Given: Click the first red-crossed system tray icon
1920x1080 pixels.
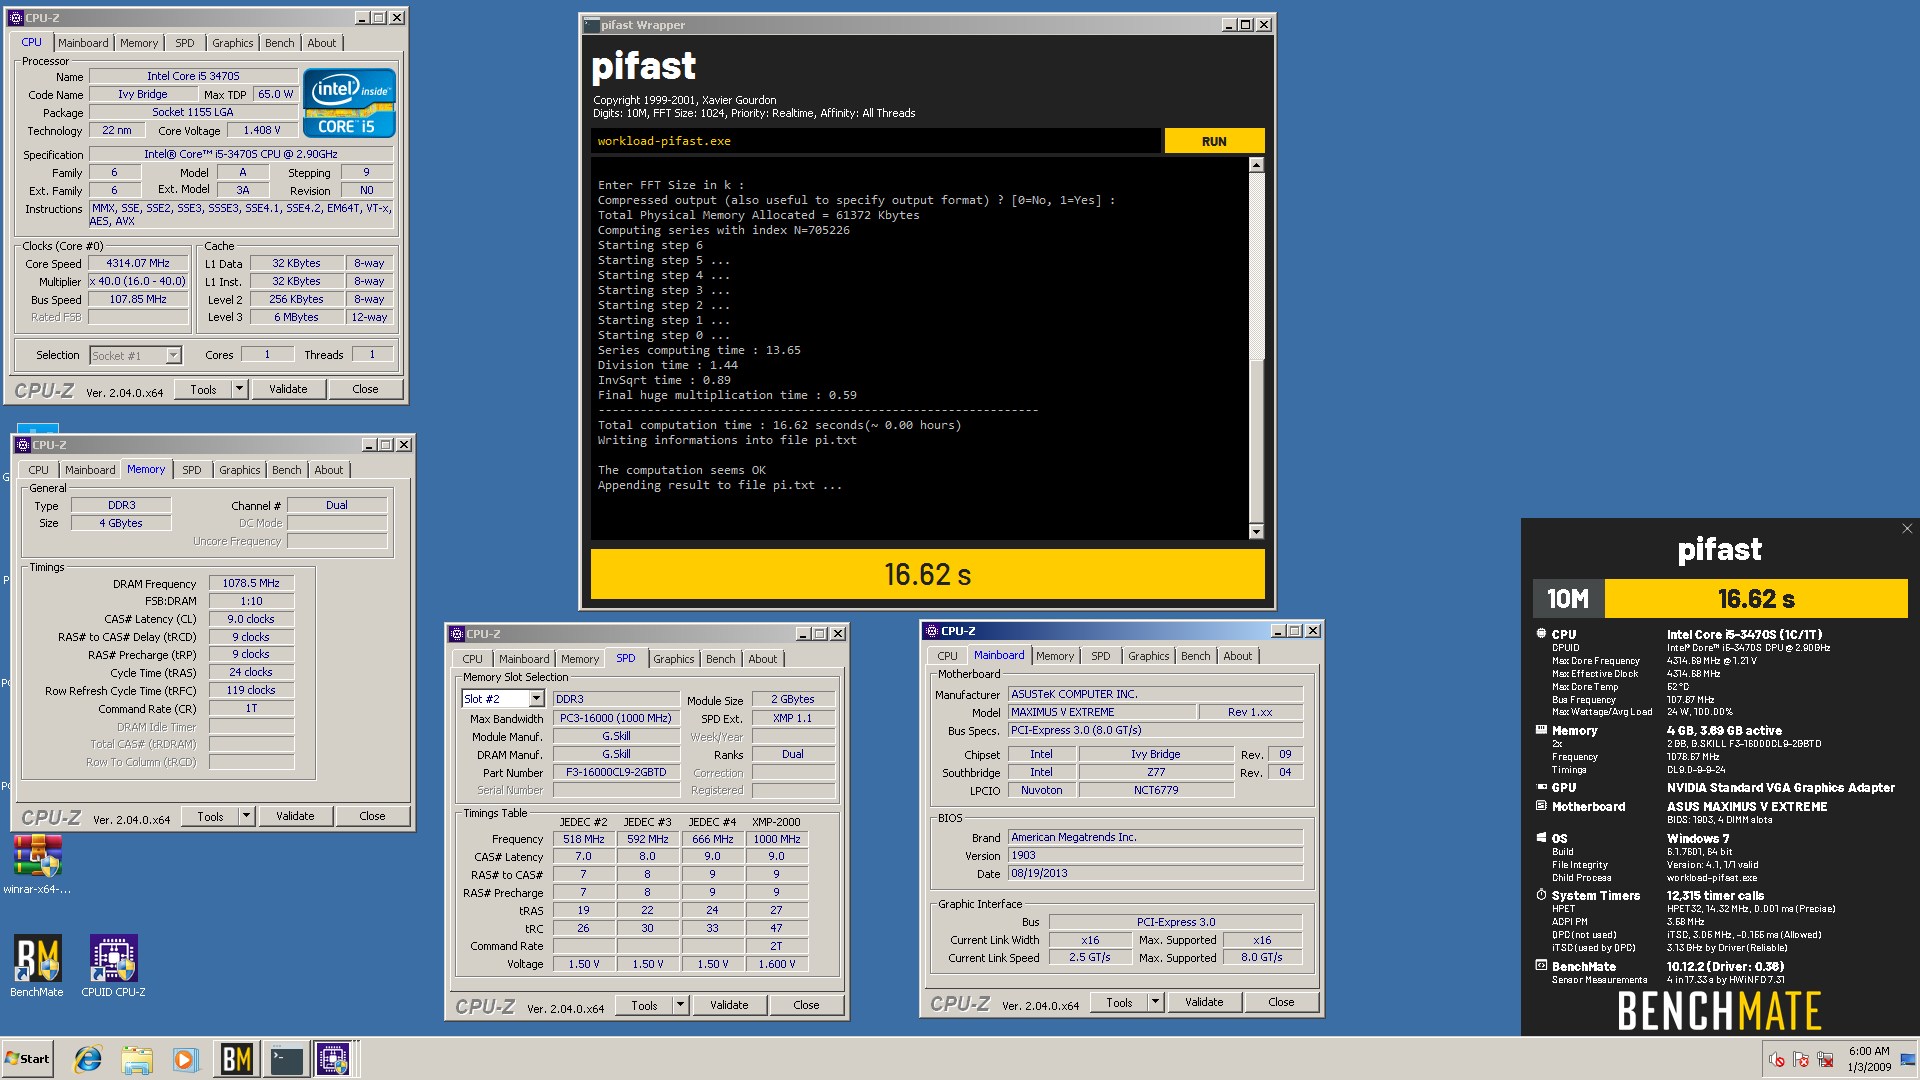Looking at the screenshot, I should 1777,1060.
